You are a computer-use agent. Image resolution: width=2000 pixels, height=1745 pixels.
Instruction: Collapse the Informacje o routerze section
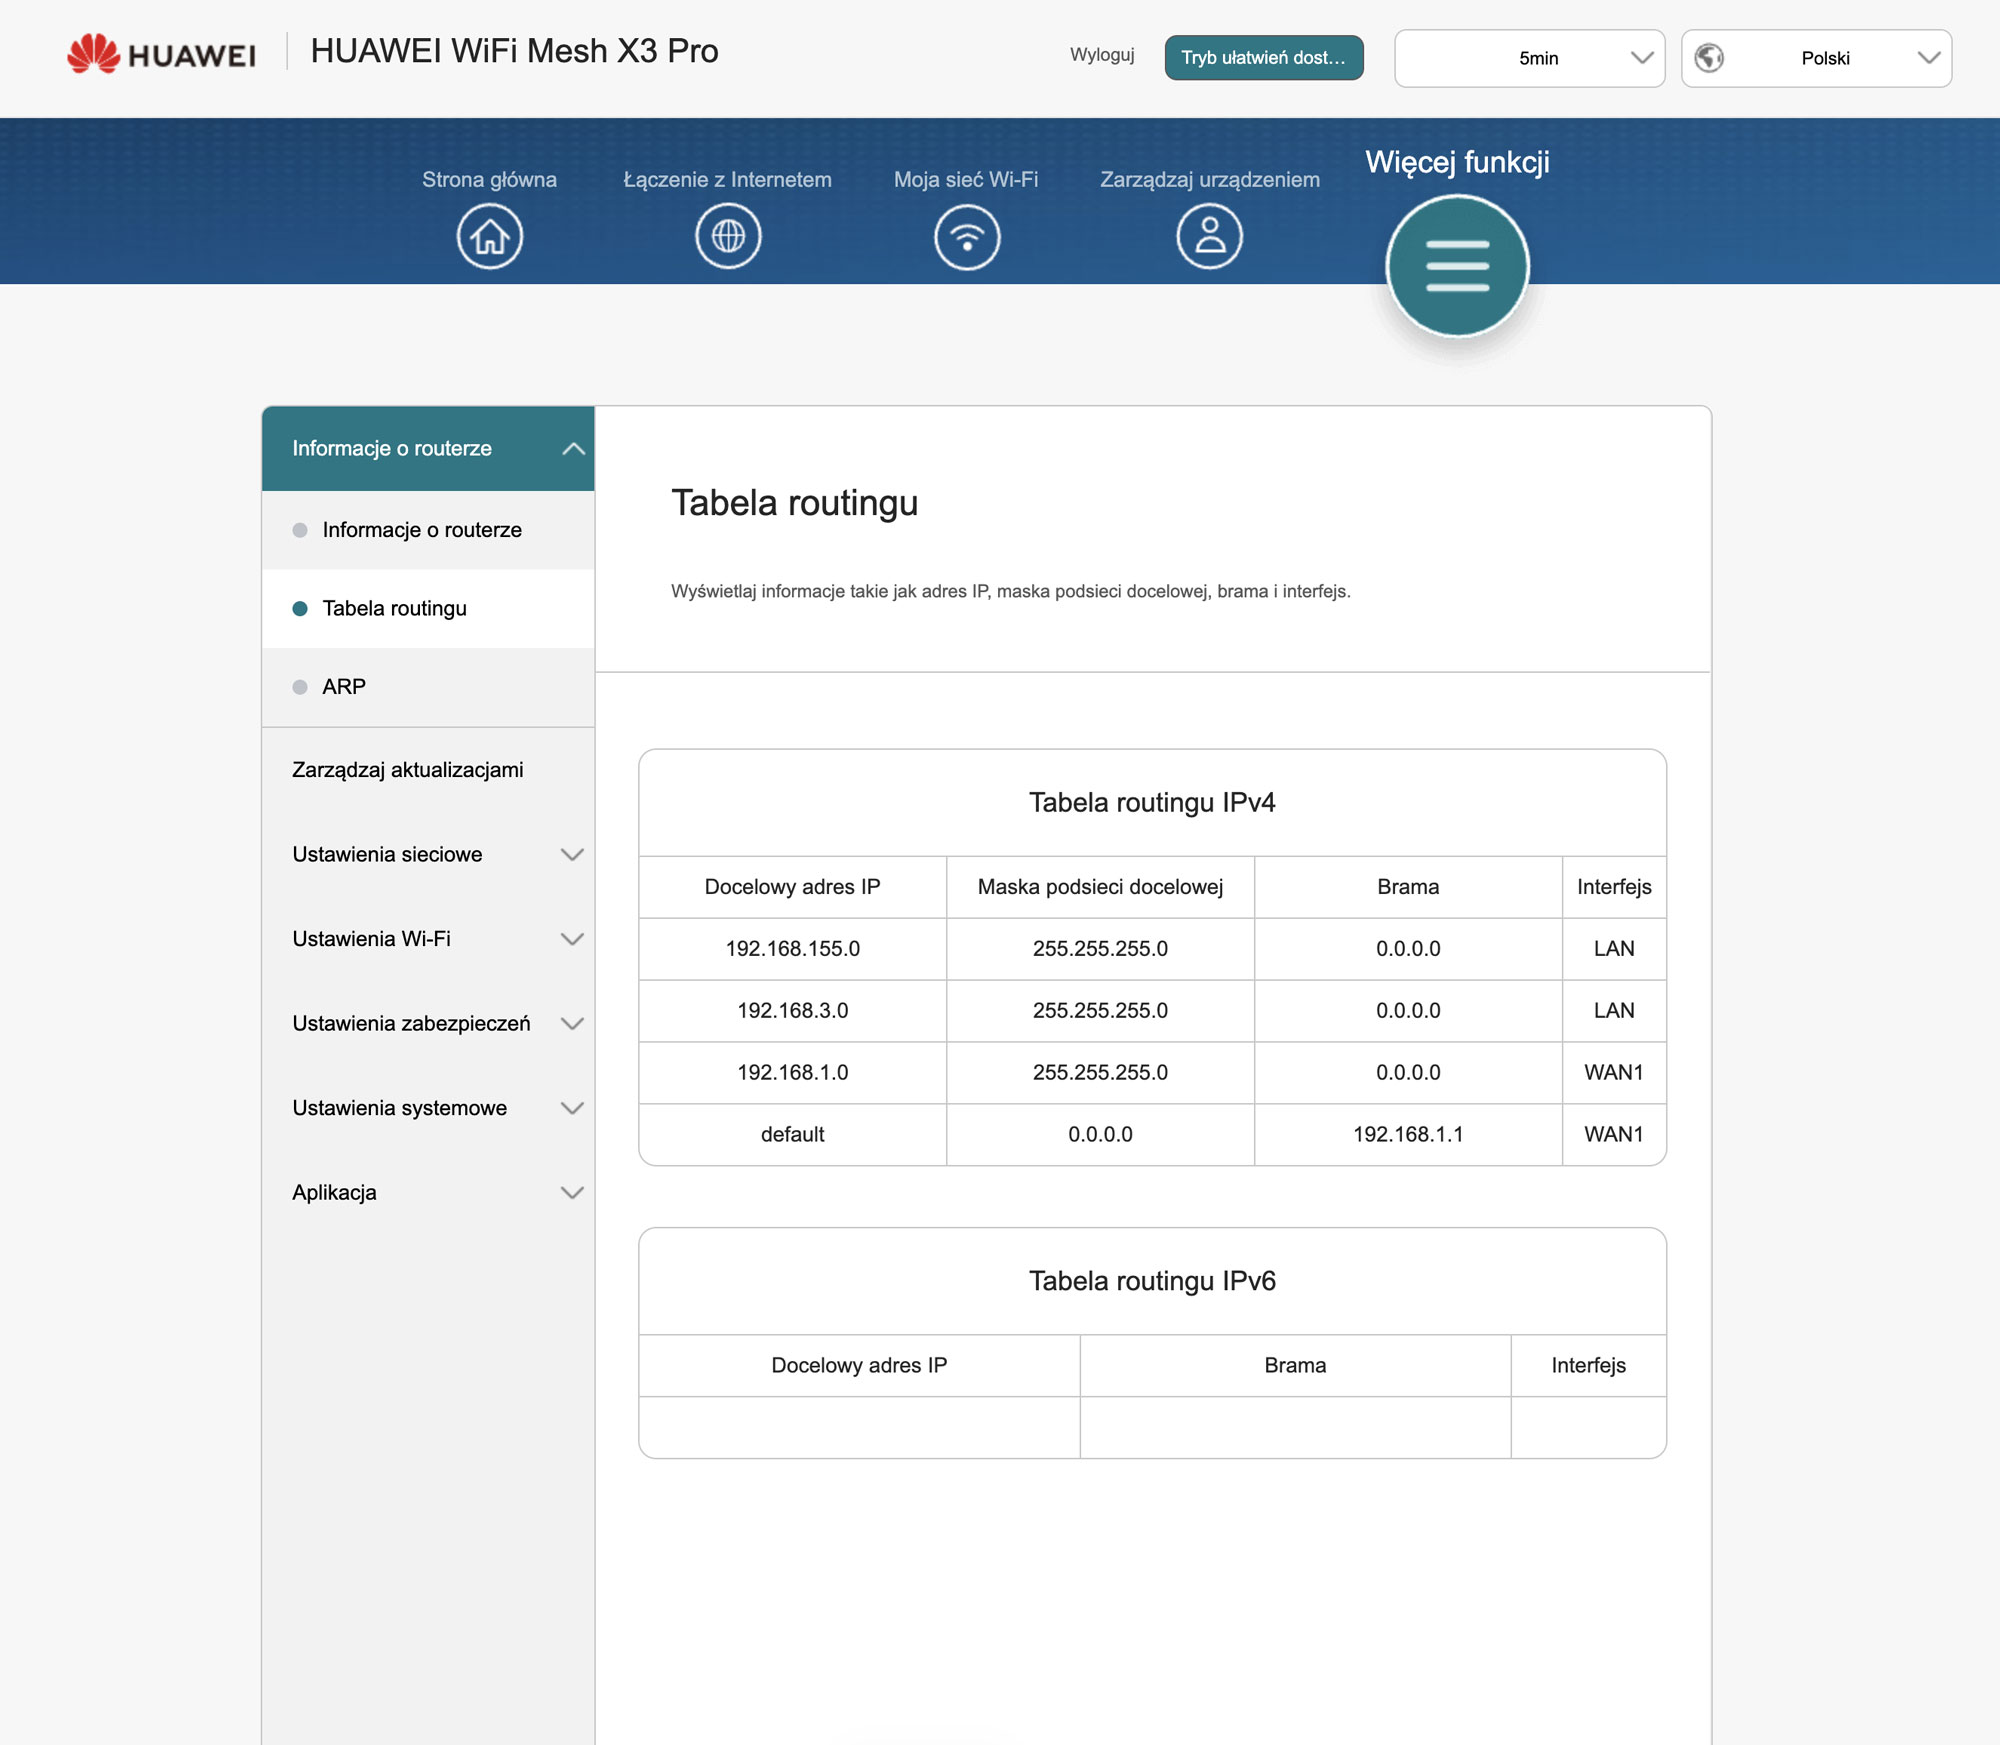pos(573,449)
